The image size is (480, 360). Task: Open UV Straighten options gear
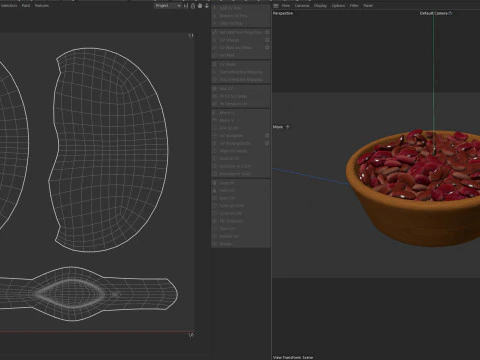267,136
